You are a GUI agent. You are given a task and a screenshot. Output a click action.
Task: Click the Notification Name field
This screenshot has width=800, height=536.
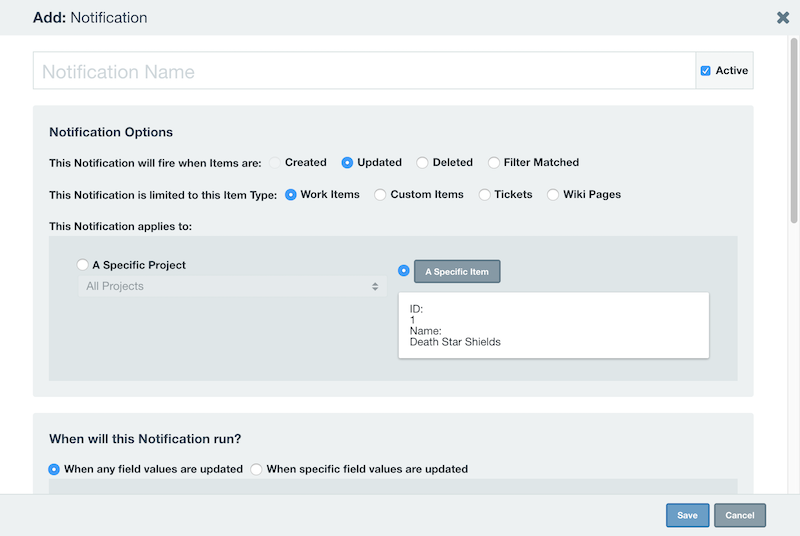point(364,71)
